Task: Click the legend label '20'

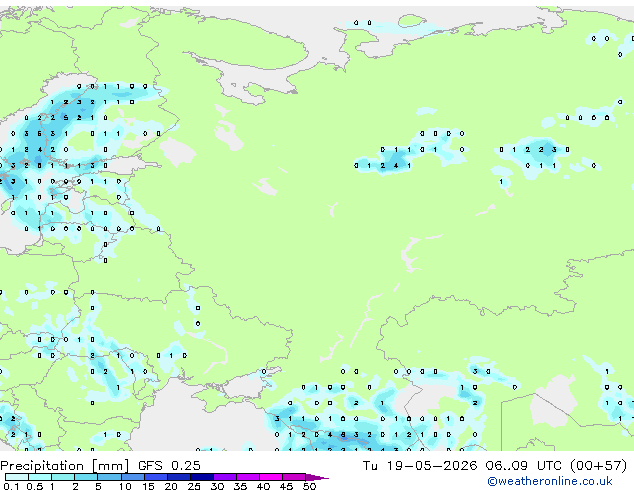Action: click(x=171, y=486)
